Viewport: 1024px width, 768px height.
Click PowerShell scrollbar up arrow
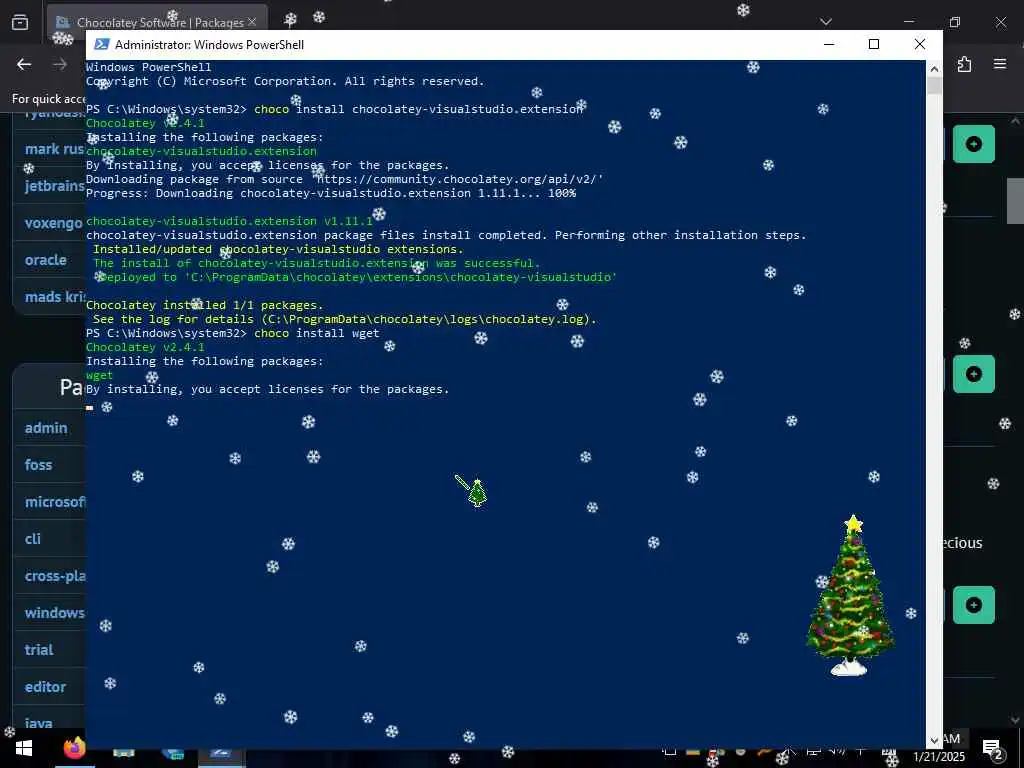tap(934, 68)
